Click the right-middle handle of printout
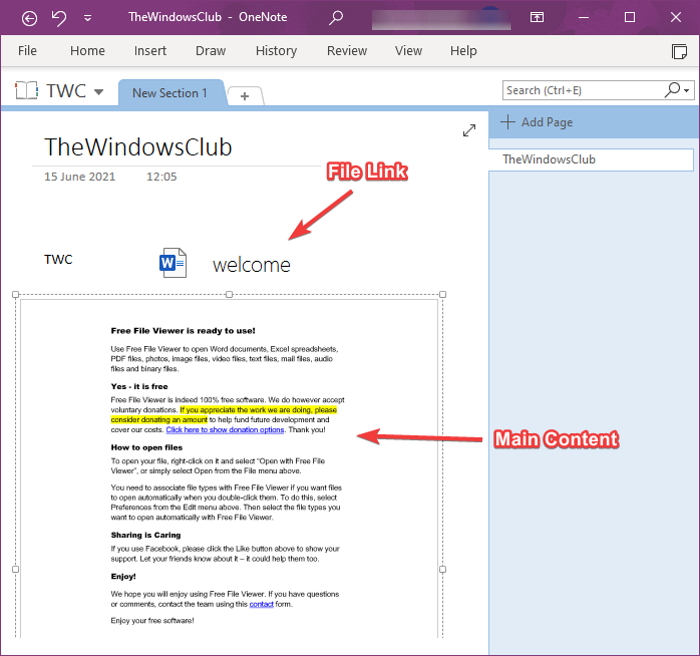Viewport: 700px width, 656px height. click(x=442, y=569)
